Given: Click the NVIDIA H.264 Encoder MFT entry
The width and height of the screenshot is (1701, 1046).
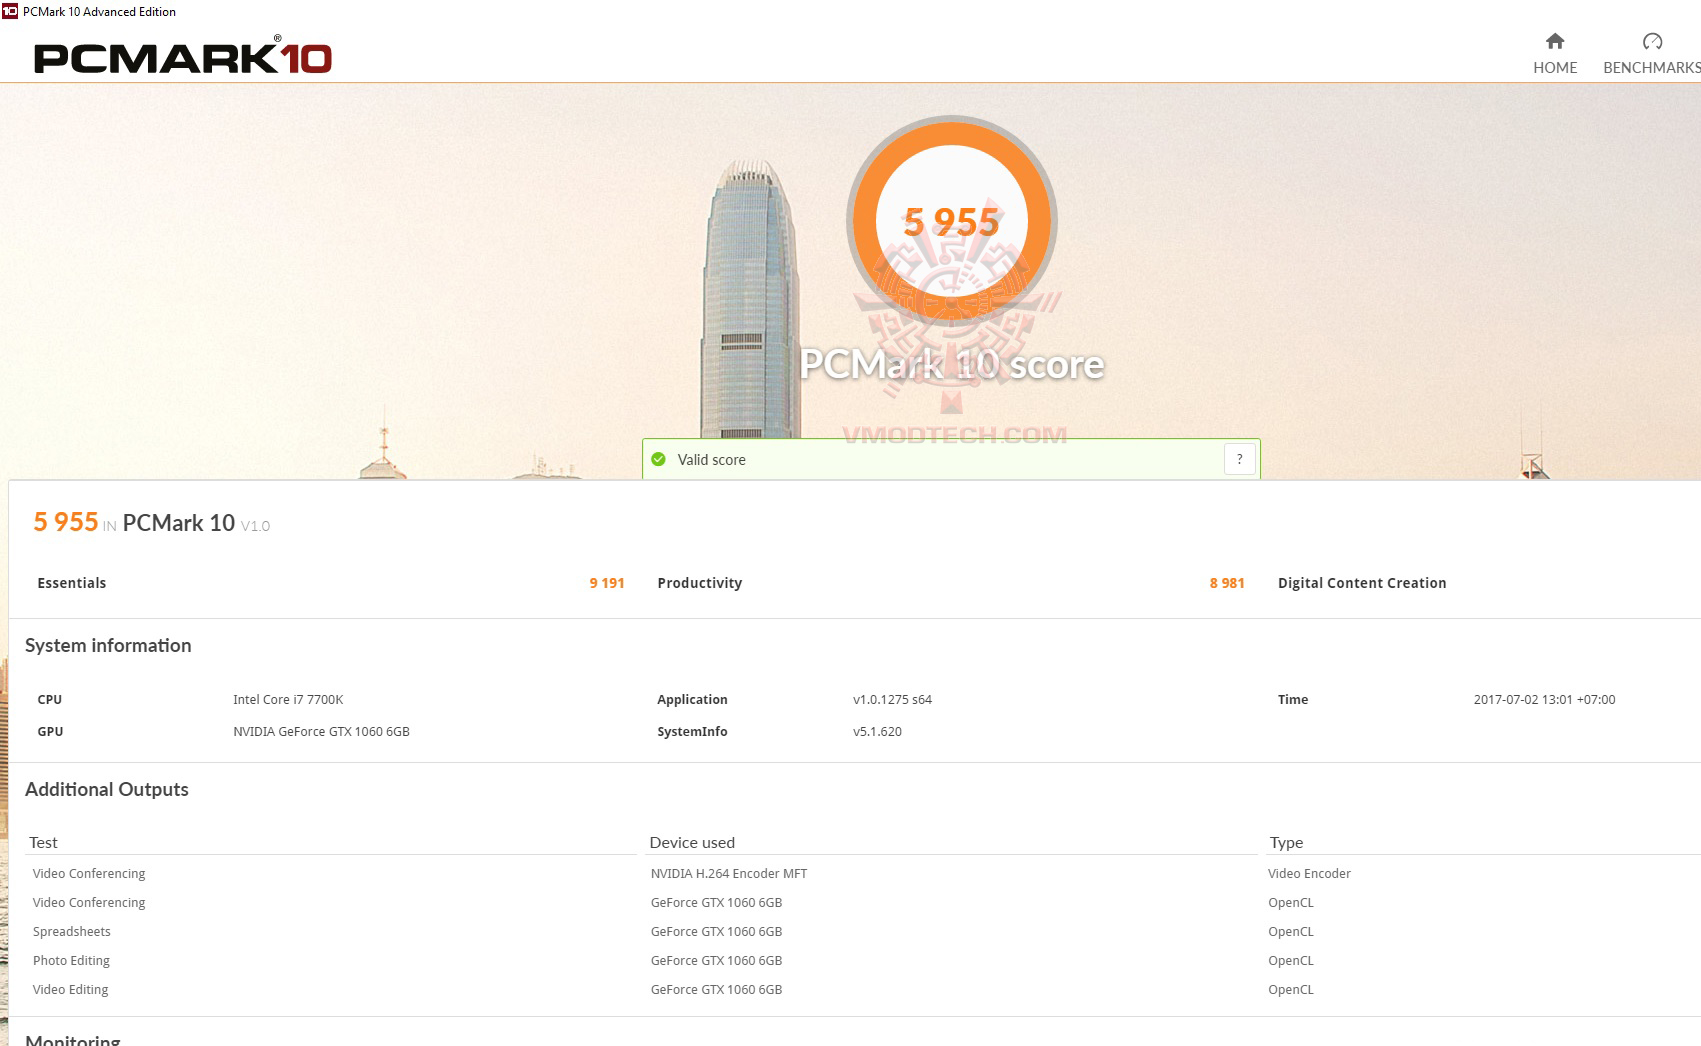Looking at the screenshot, I should point(729,874).
